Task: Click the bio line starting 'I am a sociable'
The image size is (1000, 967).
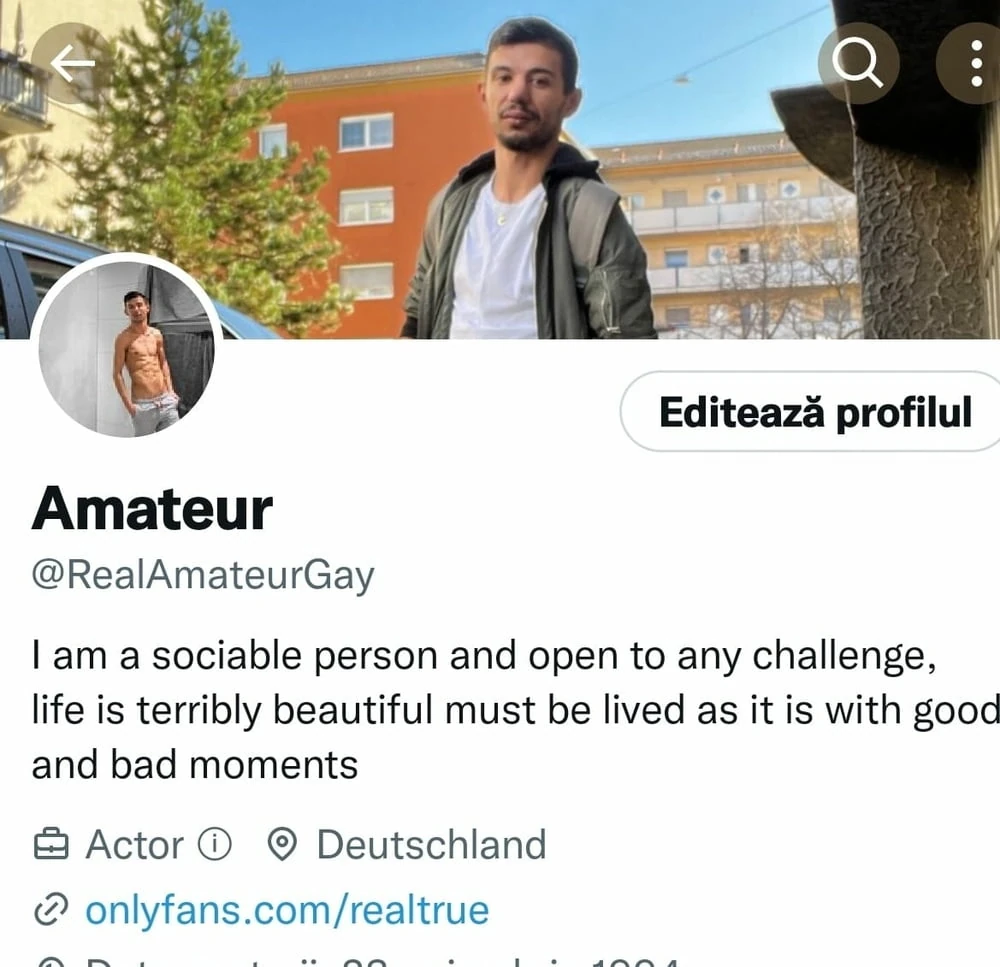Action: click(485, 656)
